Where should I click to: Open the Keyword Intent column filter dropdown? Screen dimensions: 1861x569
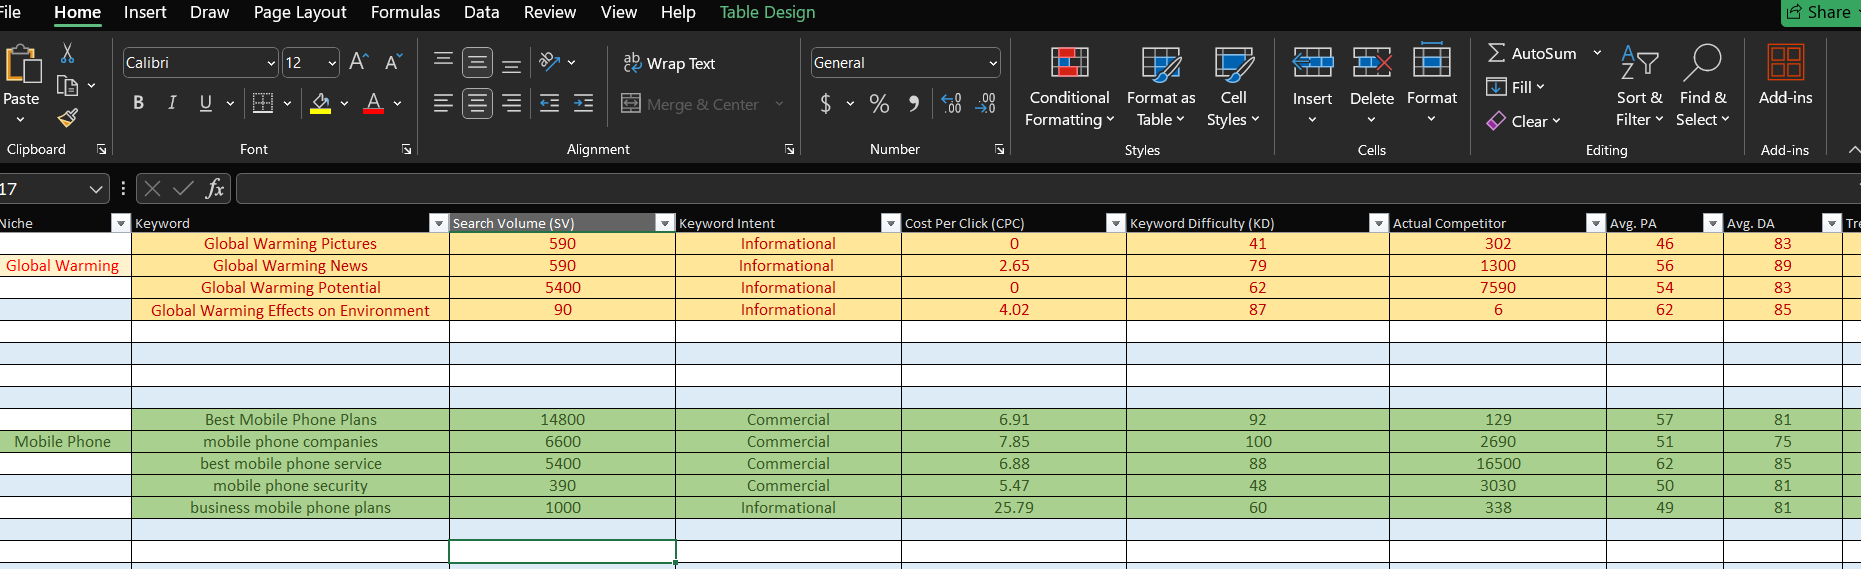890,223
